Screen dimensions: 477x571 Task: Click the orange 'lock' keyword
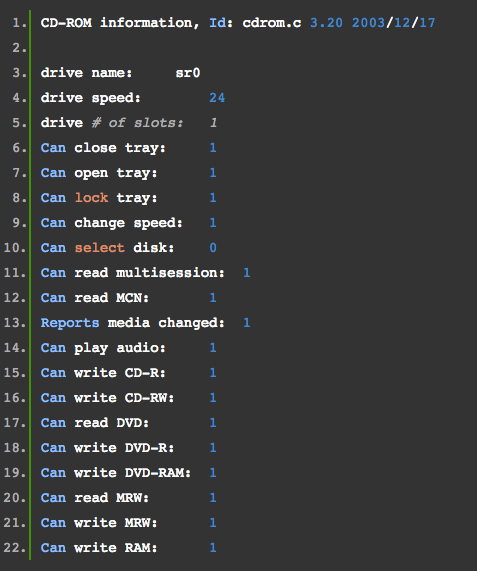pyautogui.click(x=91, y=198)
